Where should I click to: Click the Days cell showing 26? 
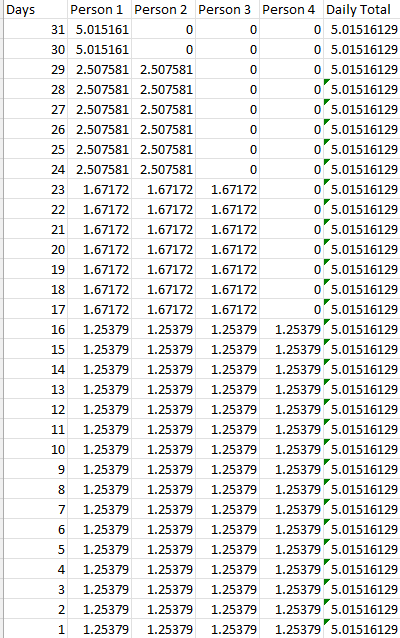pos(35,129)
